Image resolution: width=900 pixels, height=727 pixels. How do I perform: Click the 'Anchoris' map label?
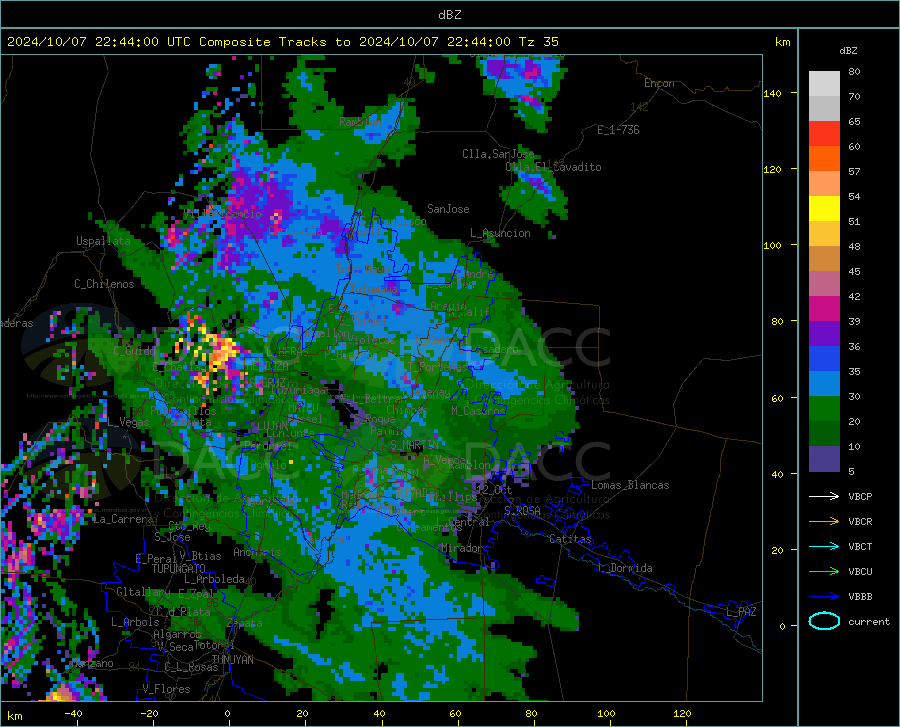[x=257, y=552]
